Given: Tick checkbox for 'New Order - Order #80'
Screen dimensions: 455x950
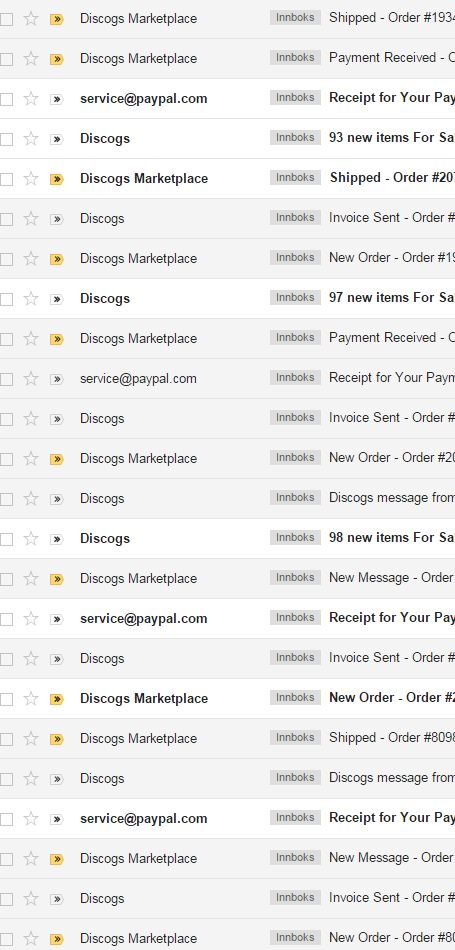Looking at the screenshot, I should 6,939.
